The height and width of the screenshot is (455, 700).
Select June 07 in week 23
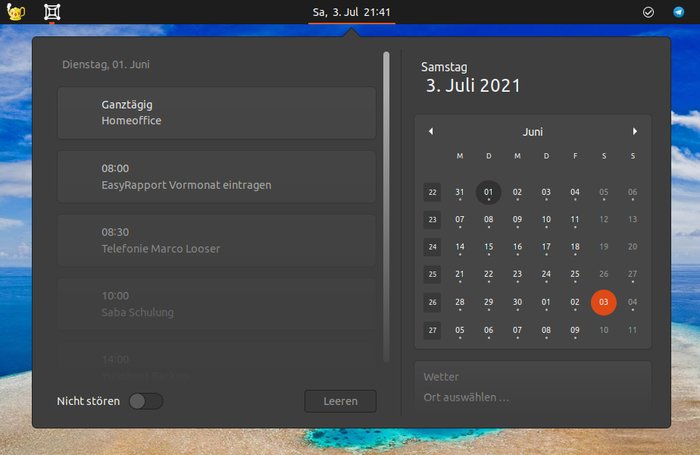(459, 220)
